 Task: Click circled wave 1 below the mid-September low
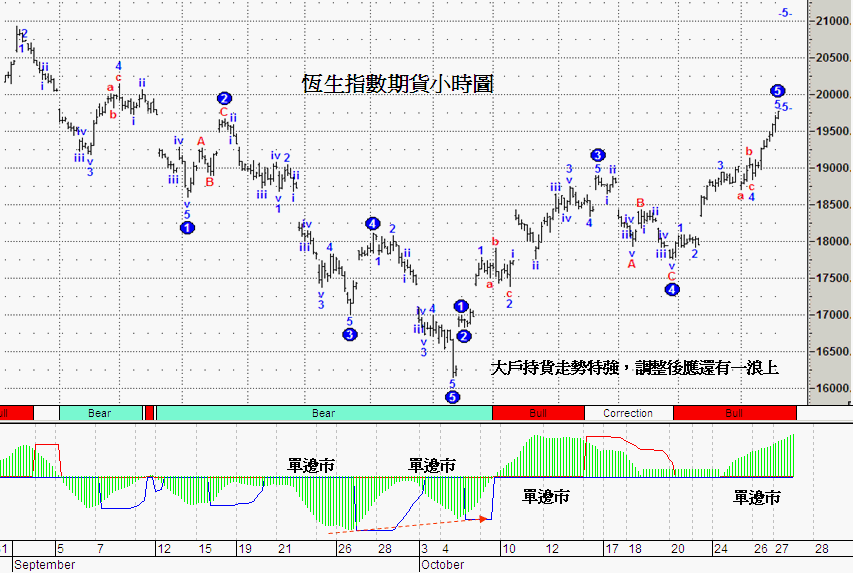tap(187, 228)
